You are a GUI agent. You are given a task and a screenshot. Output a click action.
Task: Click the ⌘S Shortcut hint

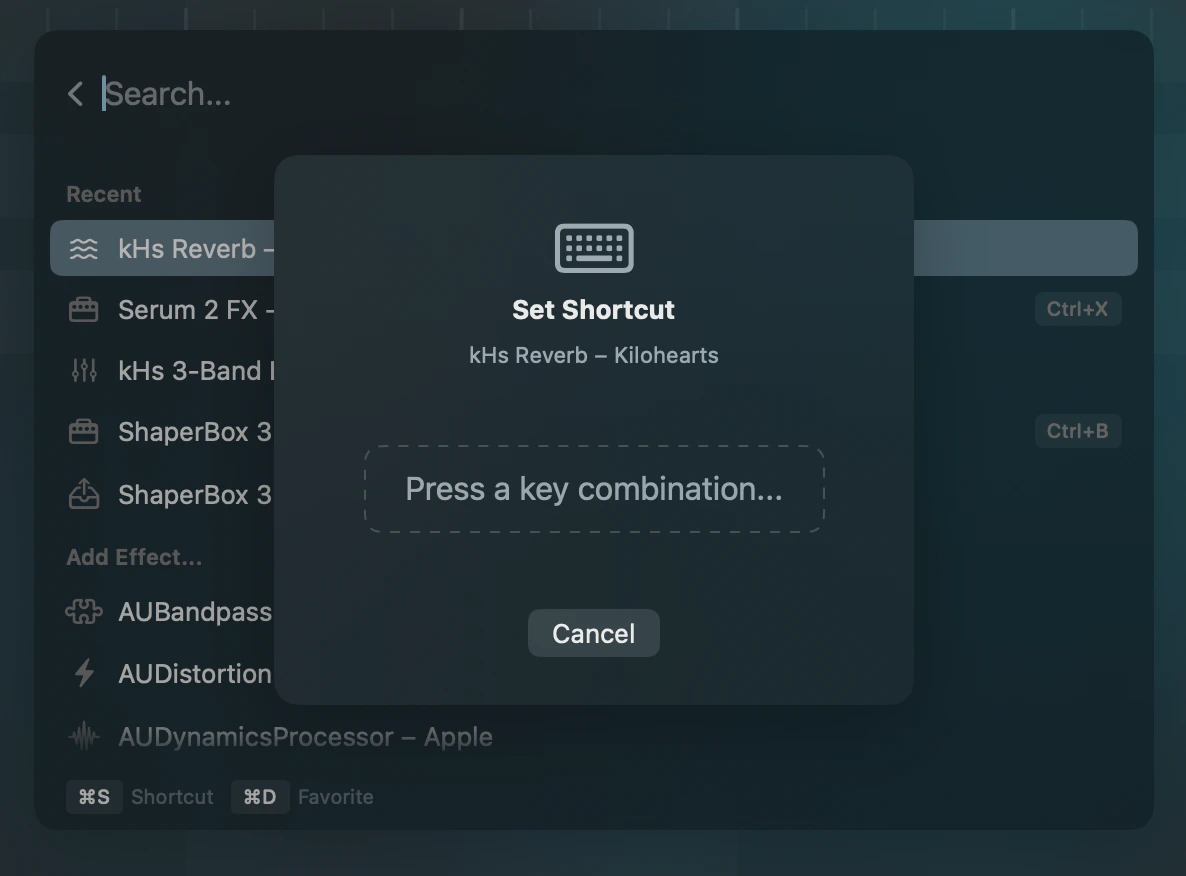pos(140,797)
